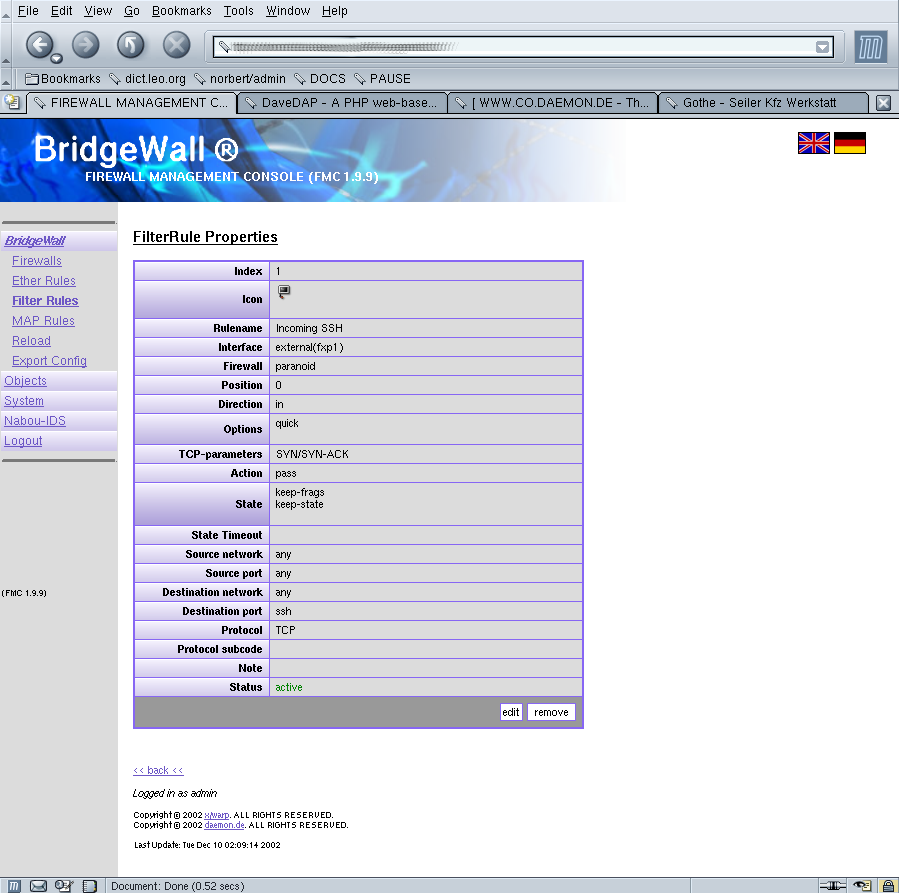Open the Window menu
This screenshot has width=899, height=893.
(288, 11)
